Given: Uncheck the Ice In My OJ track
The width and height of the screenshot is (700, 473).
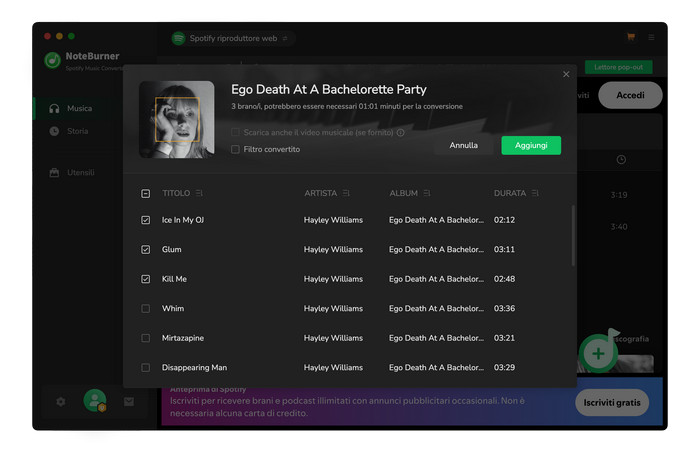Looking at the screenshot, I should pos(146,220).
